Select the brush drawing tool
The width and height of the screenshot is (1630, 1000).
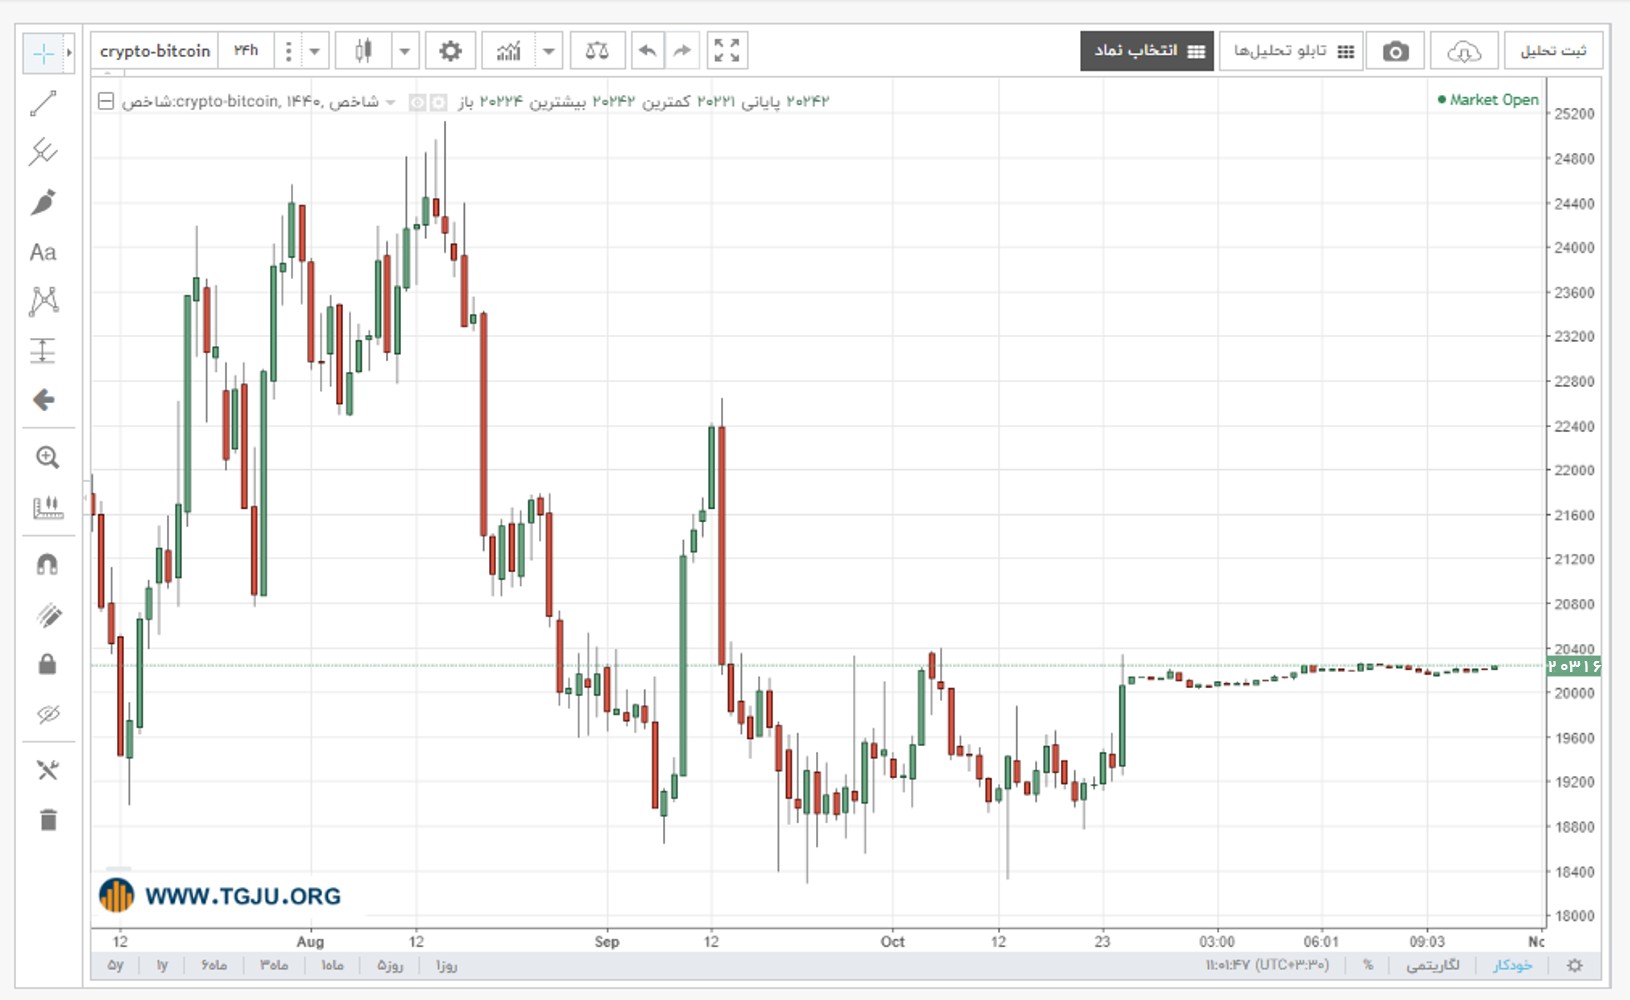coord(43,202)
